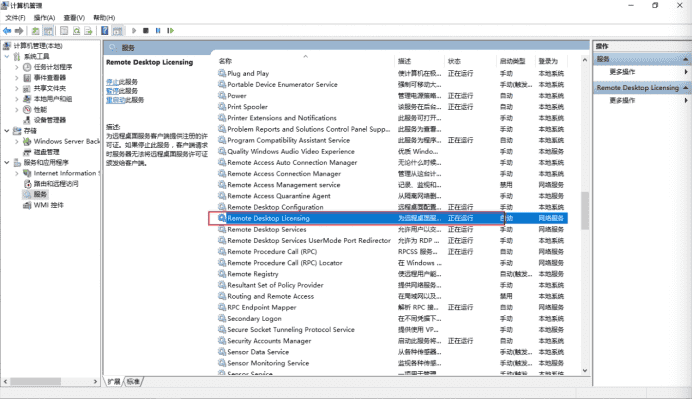The height and width of the screenshot is (399, 693).
Task: Click the services list scroll-up arrow
Action: point(585,60)
